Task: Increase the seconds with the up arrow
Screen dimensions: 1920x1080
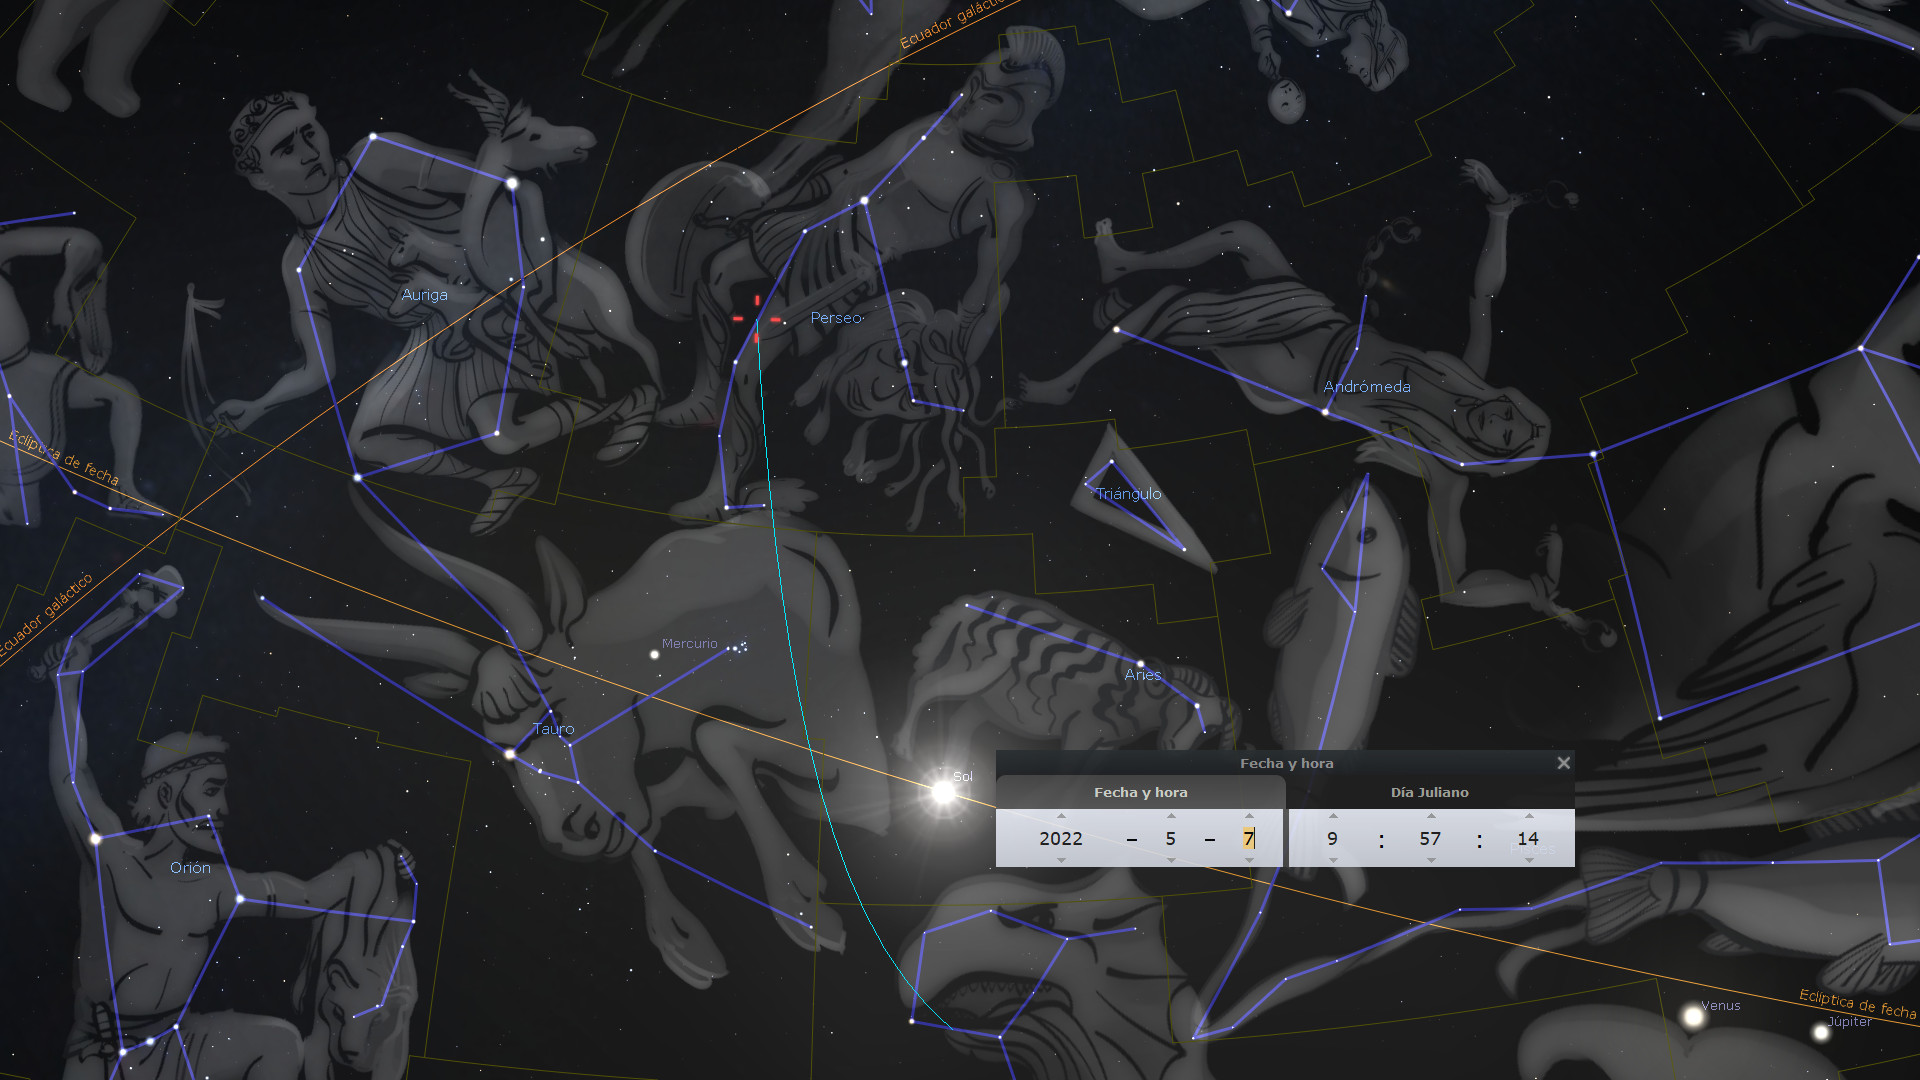Action: tap(1529, 816)
